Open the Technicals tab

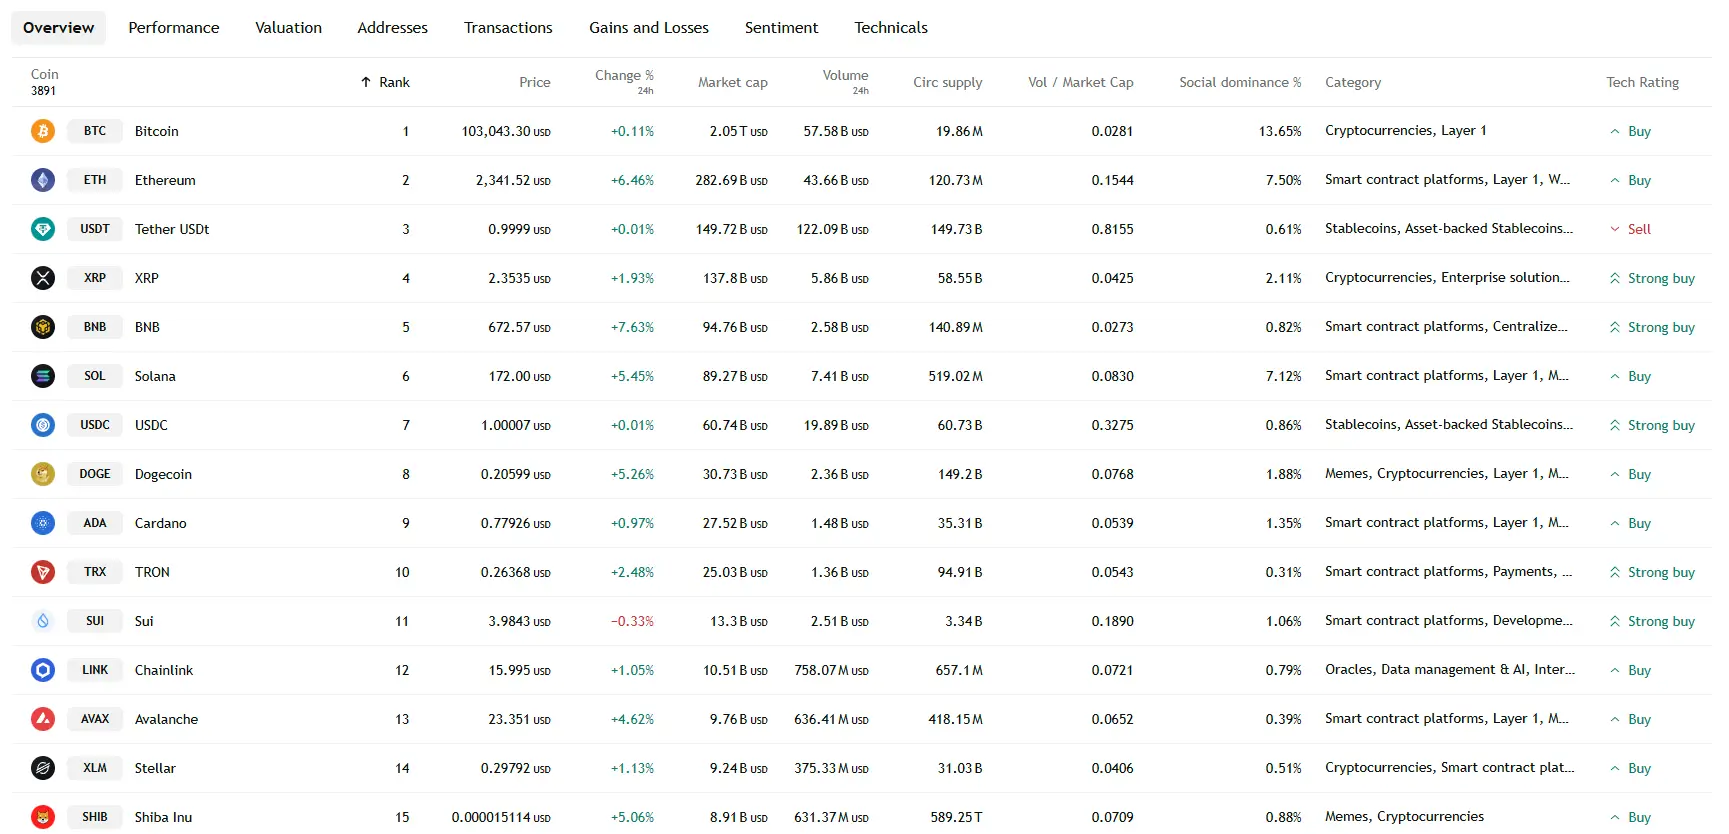point(891,28)
